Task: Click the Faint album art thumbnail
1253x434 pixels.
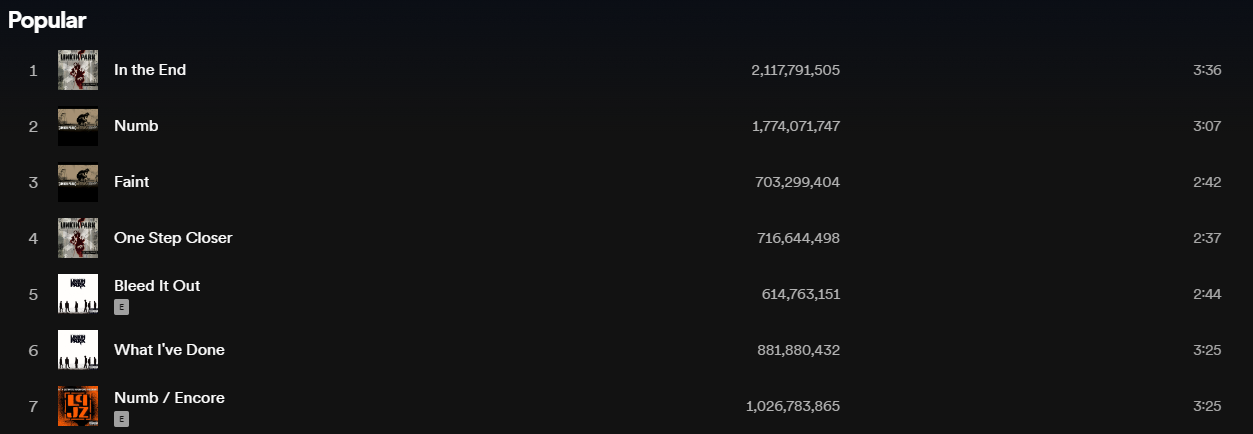Action: (78, 182)
